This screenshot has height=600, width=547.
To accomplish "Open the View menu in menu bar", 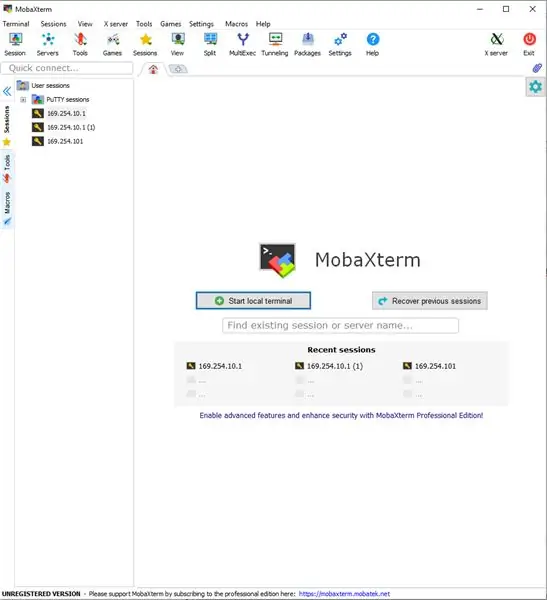I will pyautogui.click(x=85, y=24).
